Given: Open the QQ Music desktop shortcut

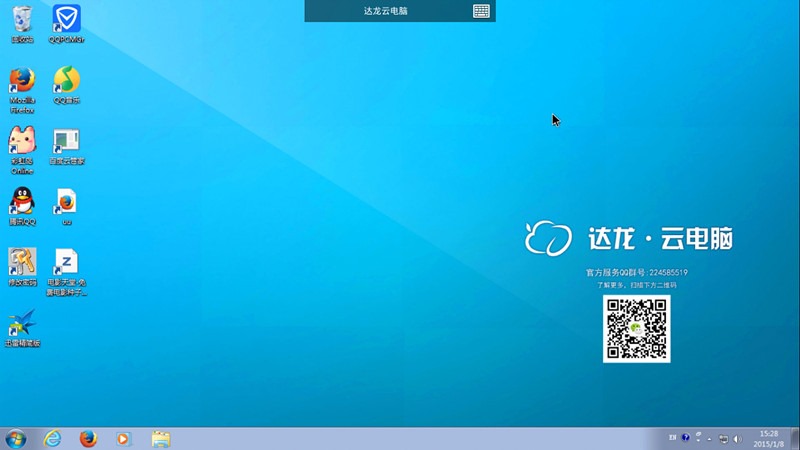Looking at the screenshot, I should pyautogui.click(x=66, y=85).
